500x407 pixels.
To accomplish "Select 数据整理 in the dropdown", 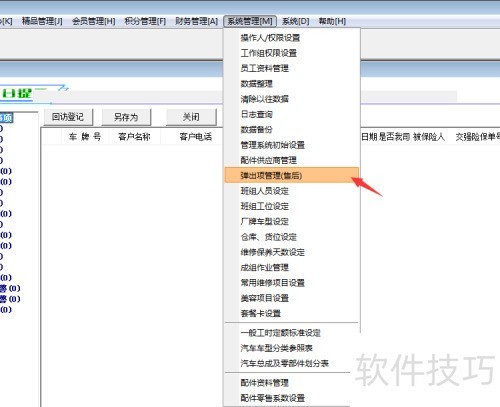I will (x=292, y=84).
